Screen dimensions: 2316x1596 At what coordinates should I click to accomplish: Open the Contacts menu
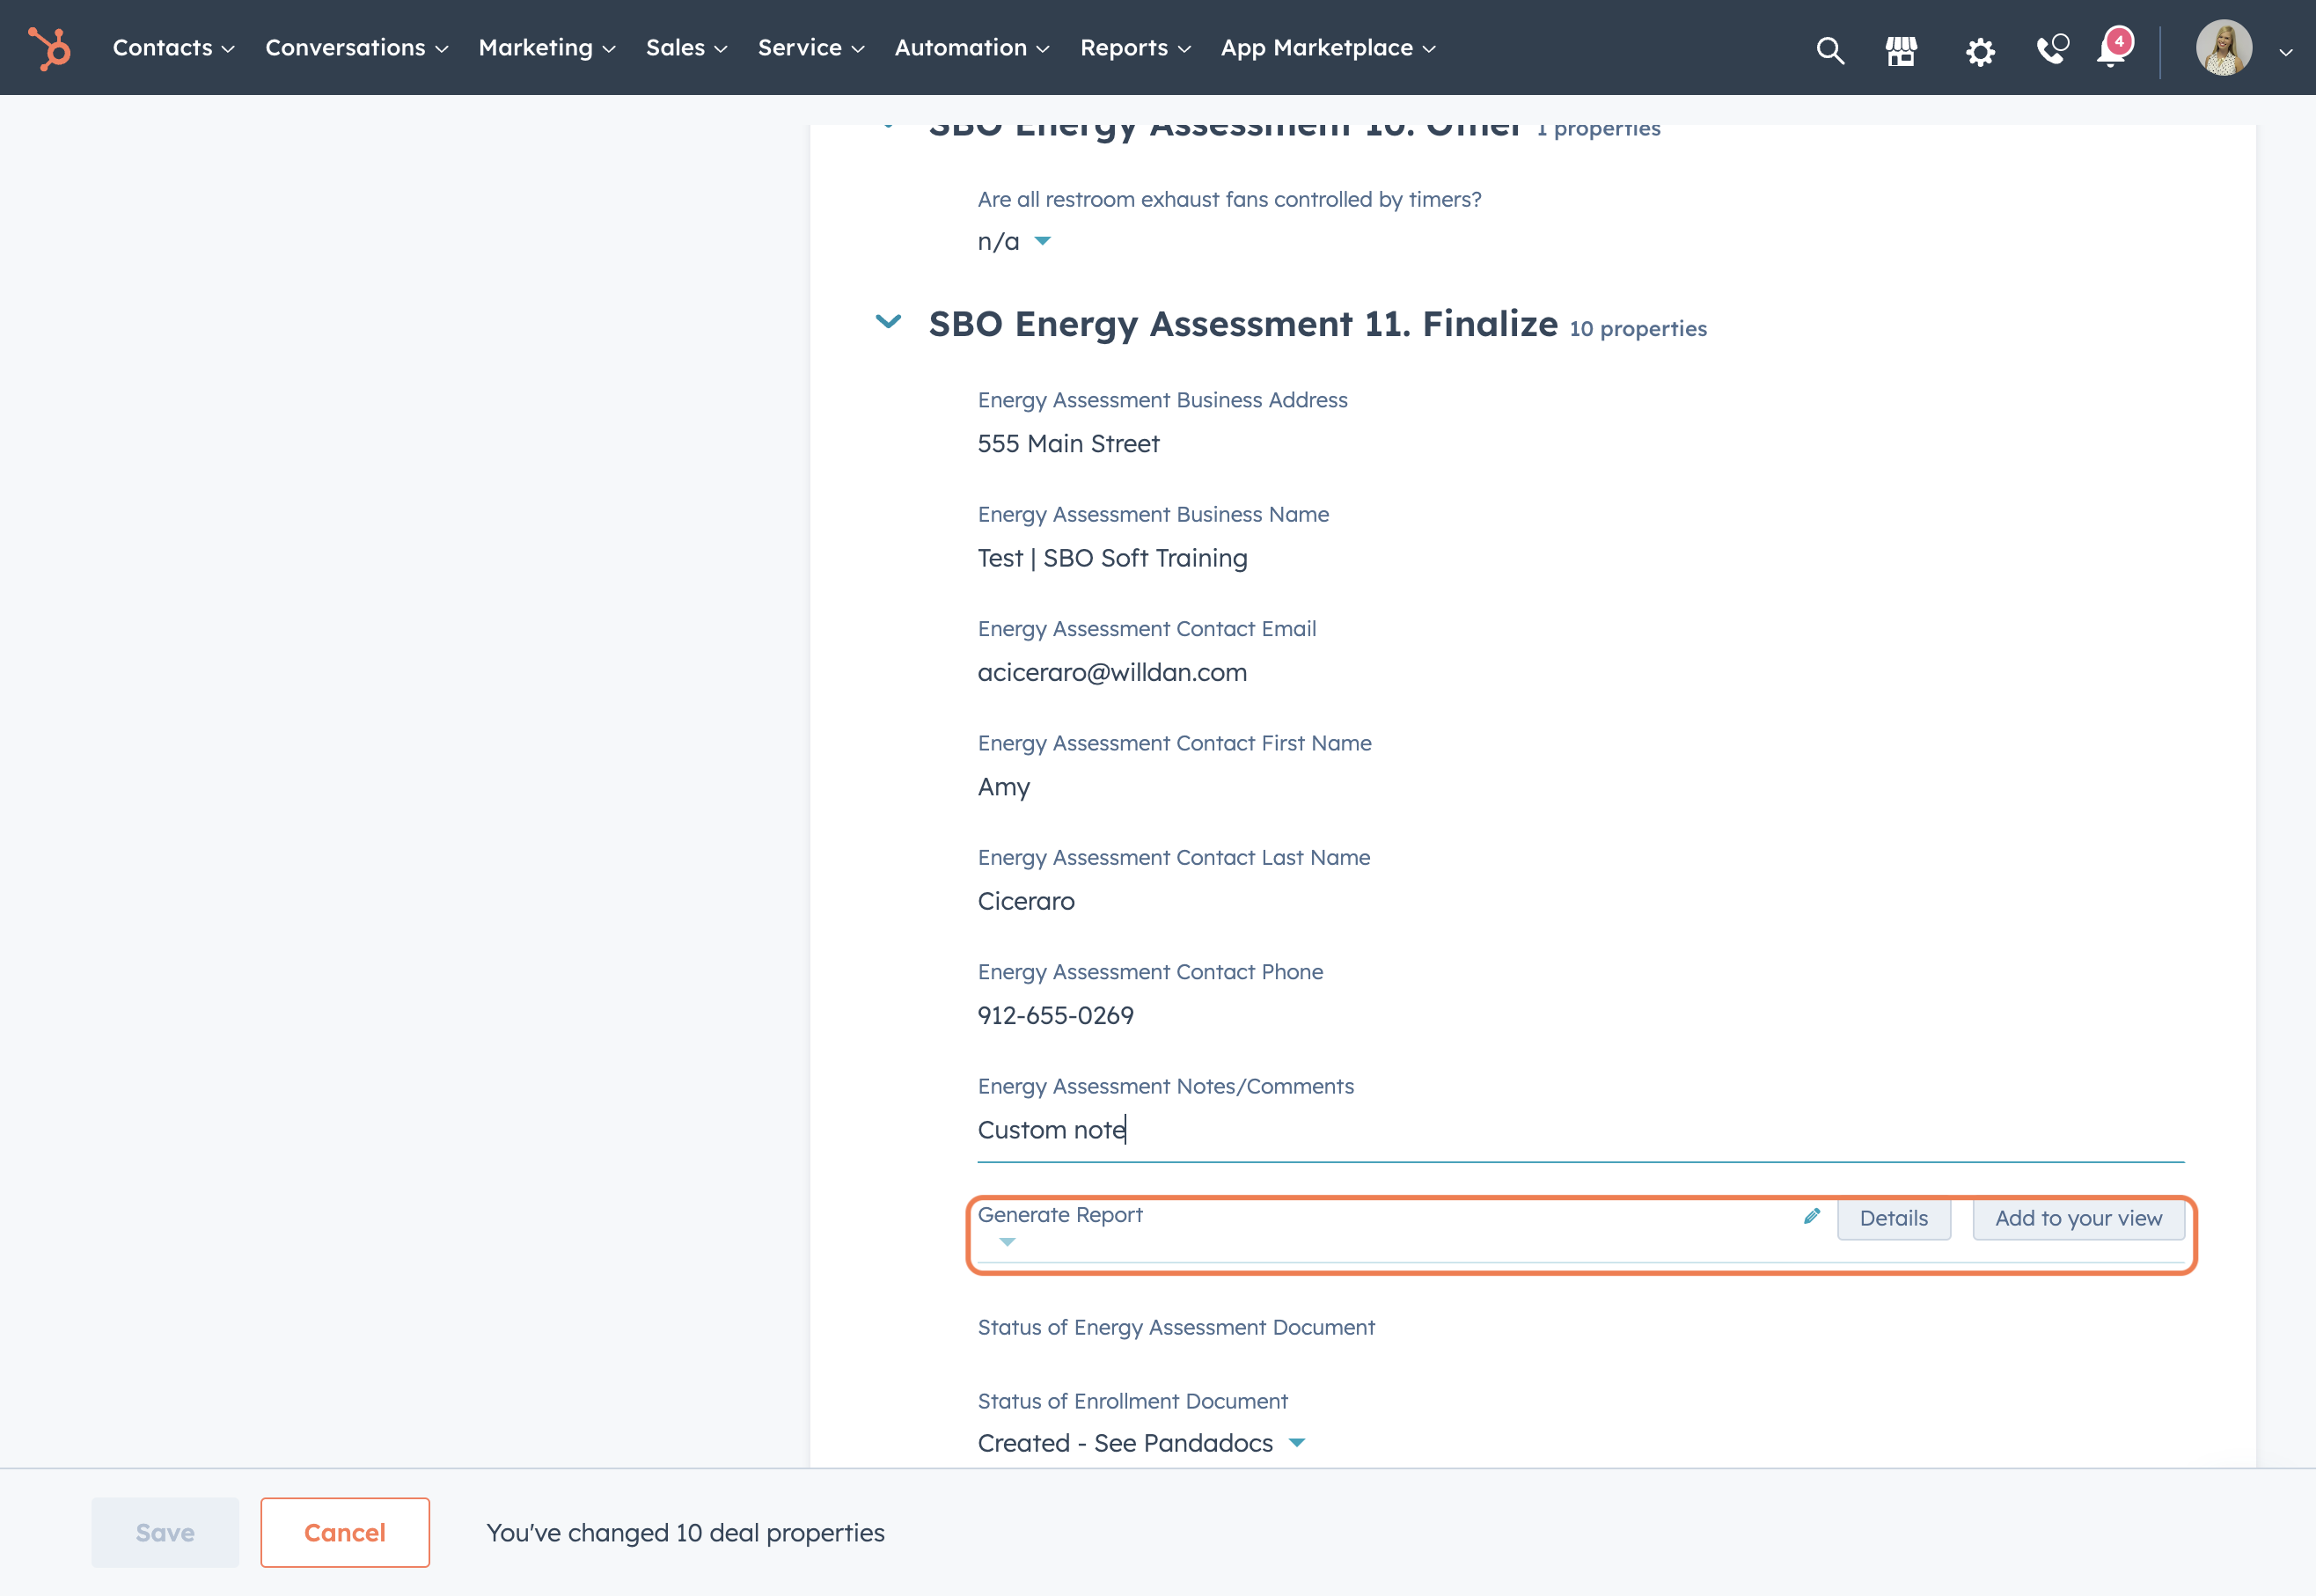click(173, 48)
